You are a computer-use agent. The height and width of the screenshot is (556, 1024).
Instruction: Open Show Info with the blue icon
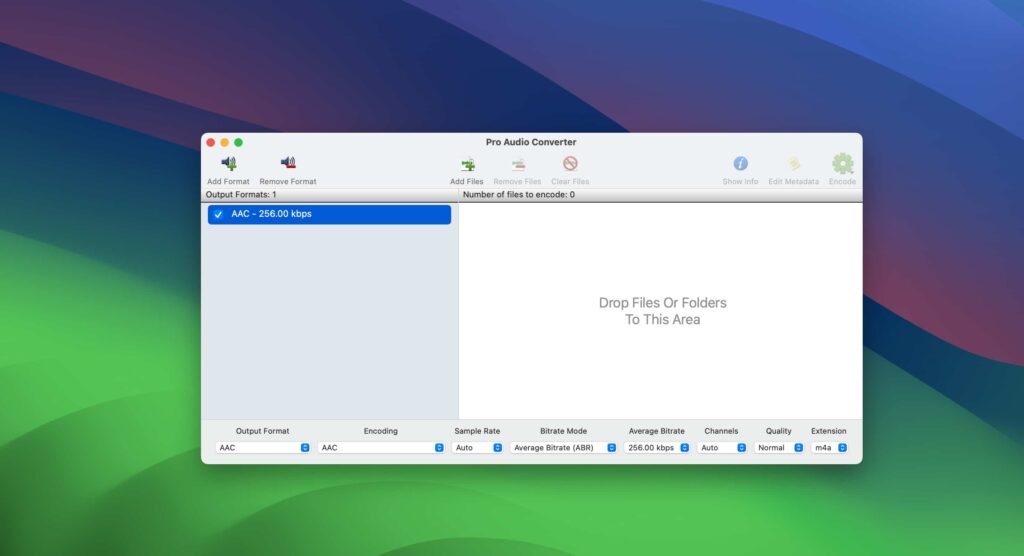pyautogui.click(x=740, y=163)
